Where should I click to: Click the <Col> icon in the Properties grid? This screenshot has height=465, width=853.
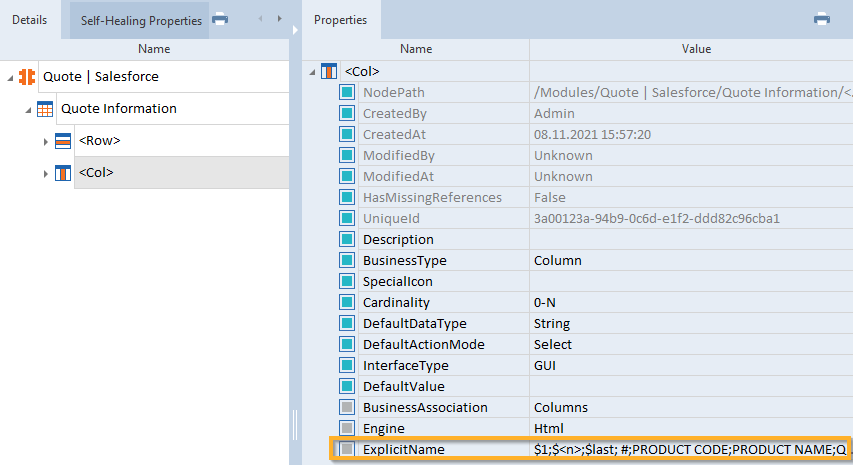click(x=329, y=71)
